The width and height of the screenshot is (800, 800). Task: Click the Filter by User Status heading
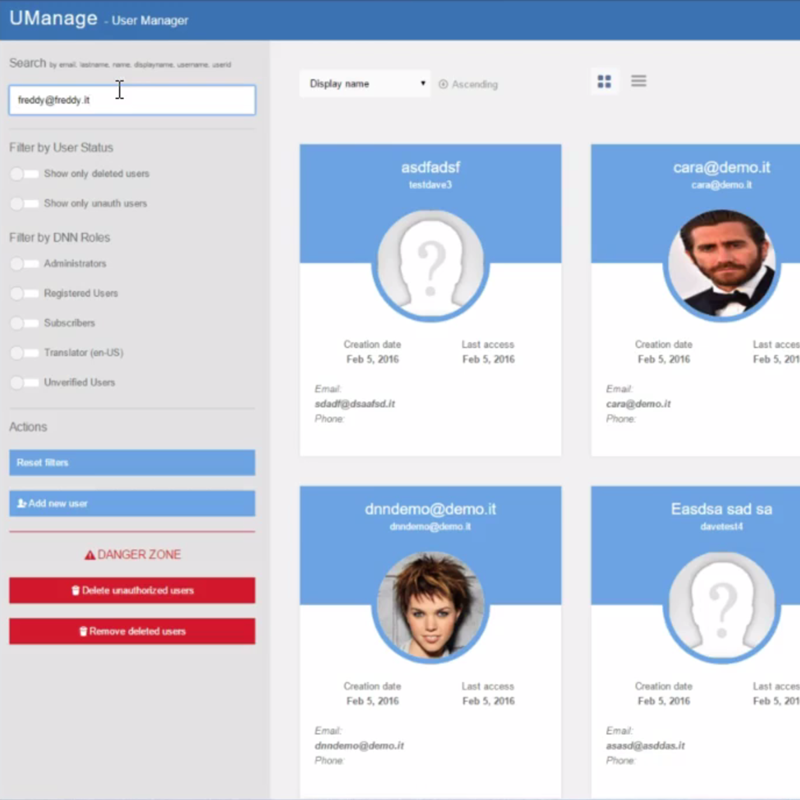click(61, 147)
